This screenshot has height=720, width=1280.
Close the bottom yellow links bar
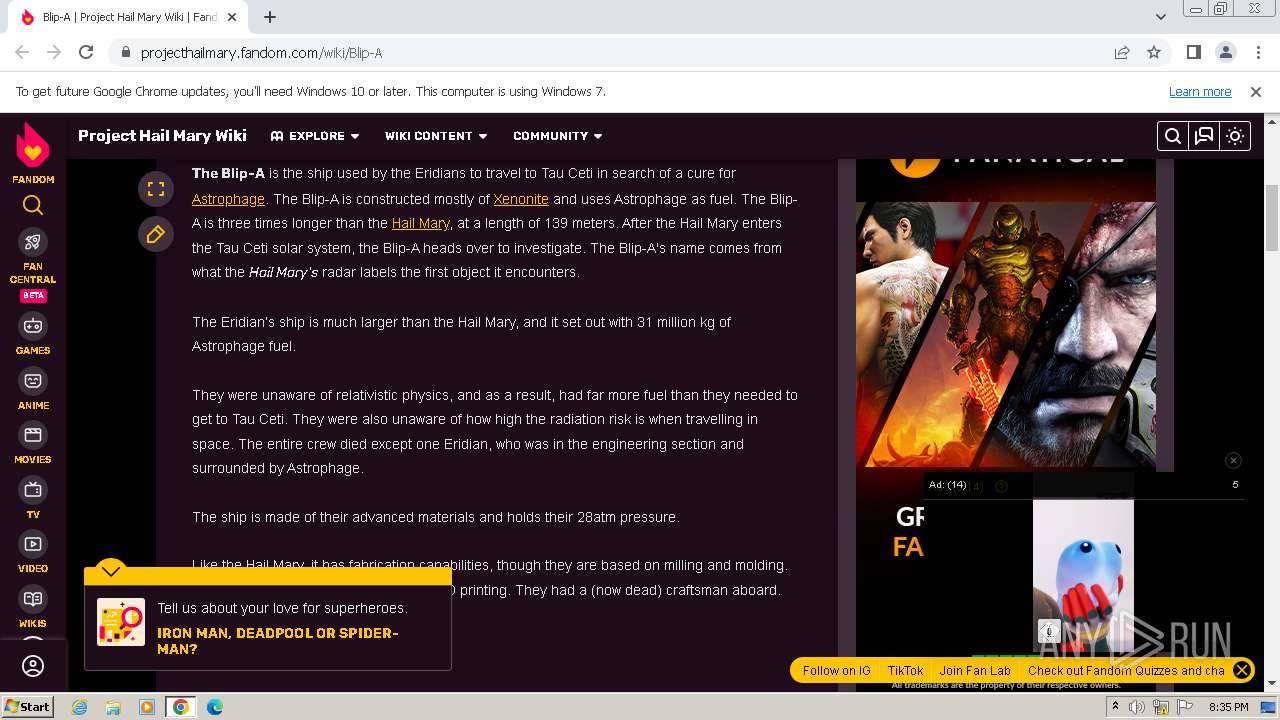click(x=1242, y=670)
